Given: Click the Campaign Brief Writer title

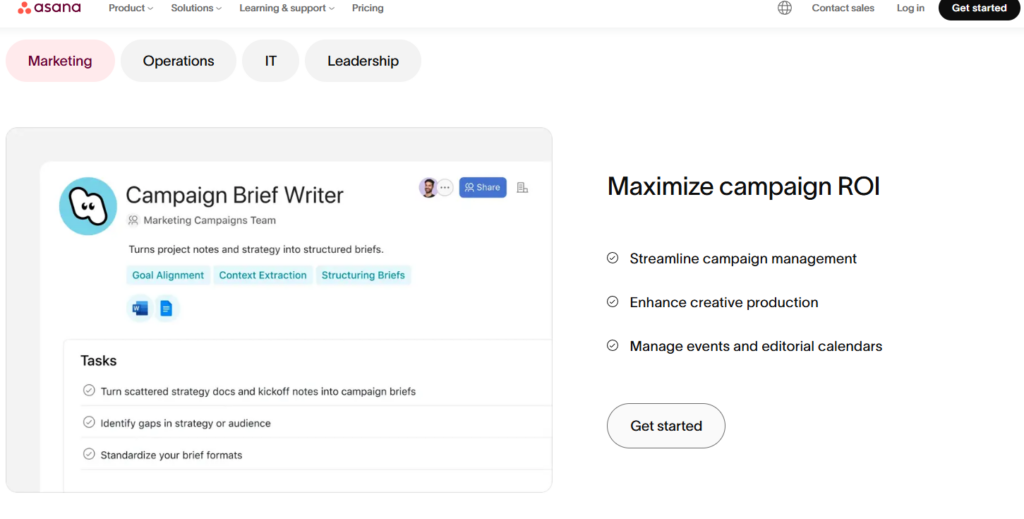Looking at the screenshot, I should [x=234, y=195].
